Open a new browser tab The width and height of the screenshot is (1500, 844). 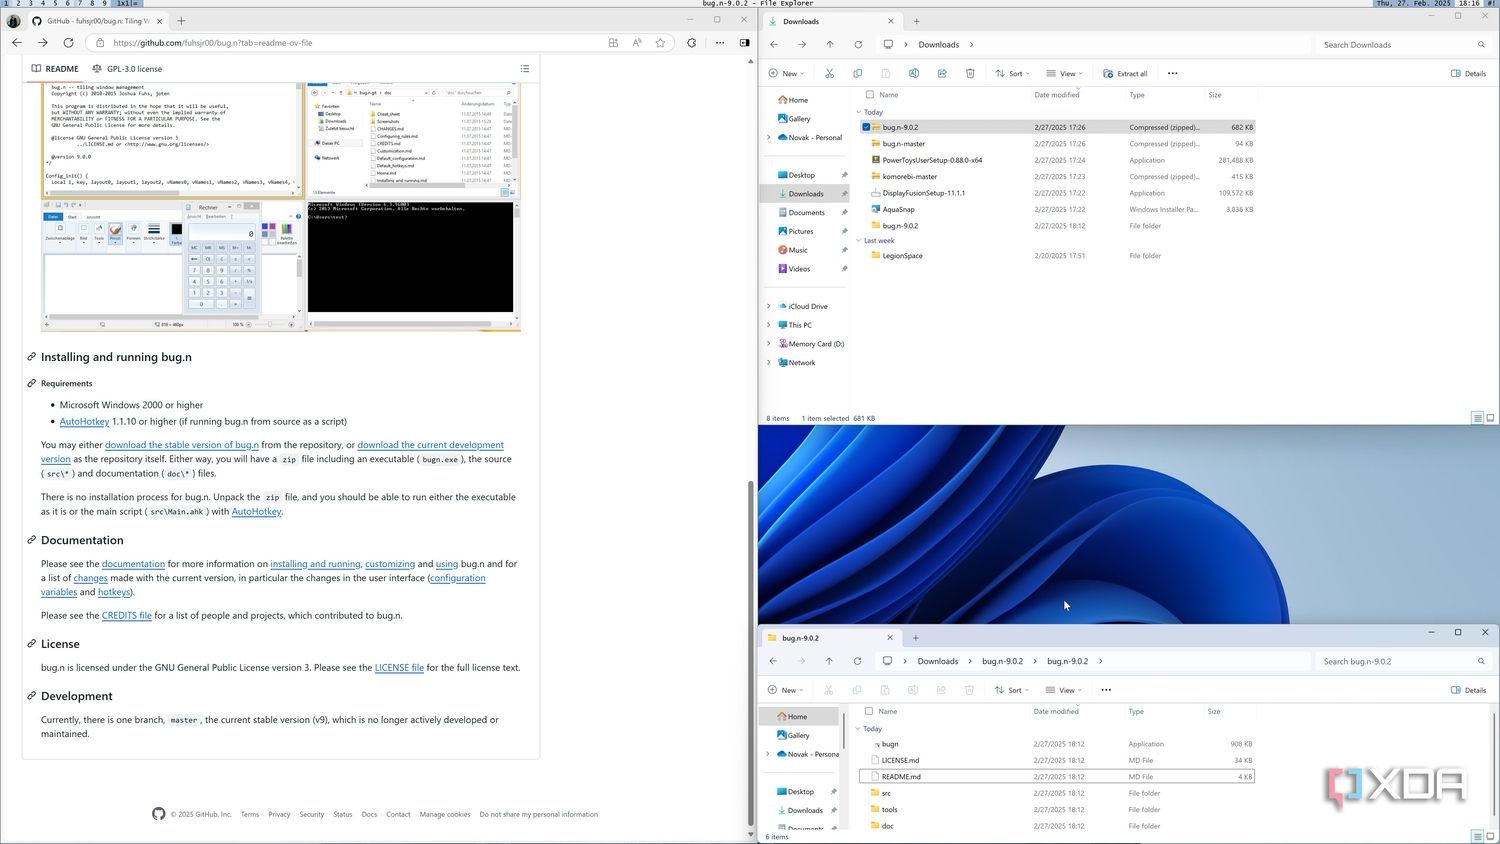(x=181, y=20)
